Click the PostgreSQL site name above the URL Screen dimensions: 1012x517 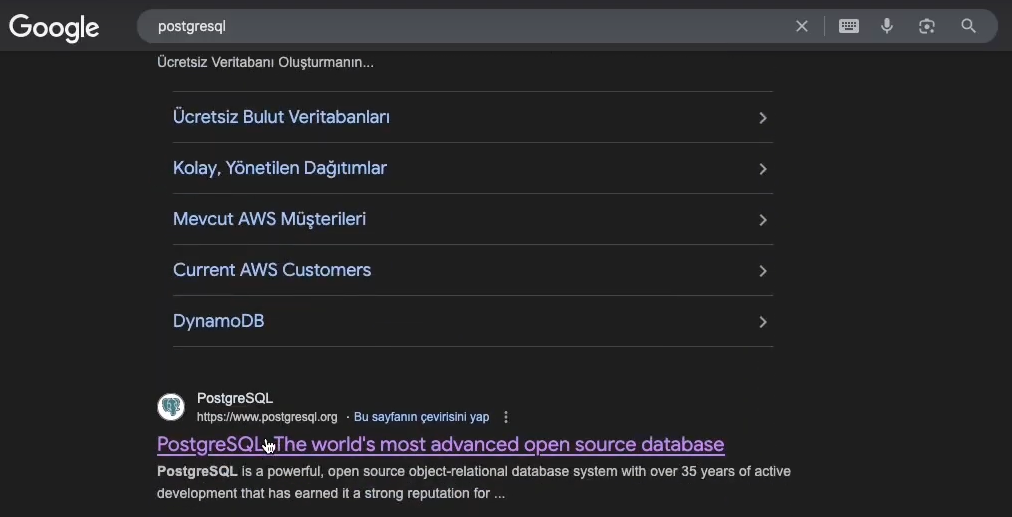(235, 398)
